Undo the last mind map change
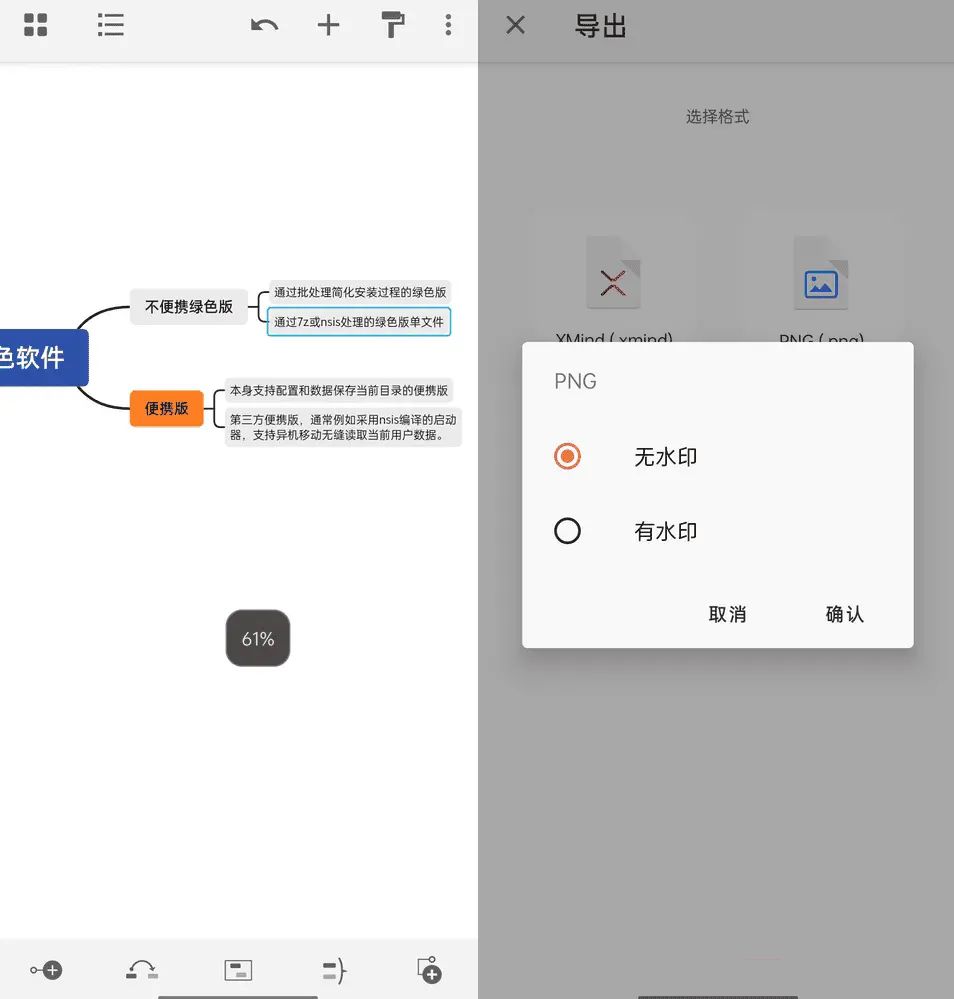Screen dimensions: 954x999 [263, 25]
